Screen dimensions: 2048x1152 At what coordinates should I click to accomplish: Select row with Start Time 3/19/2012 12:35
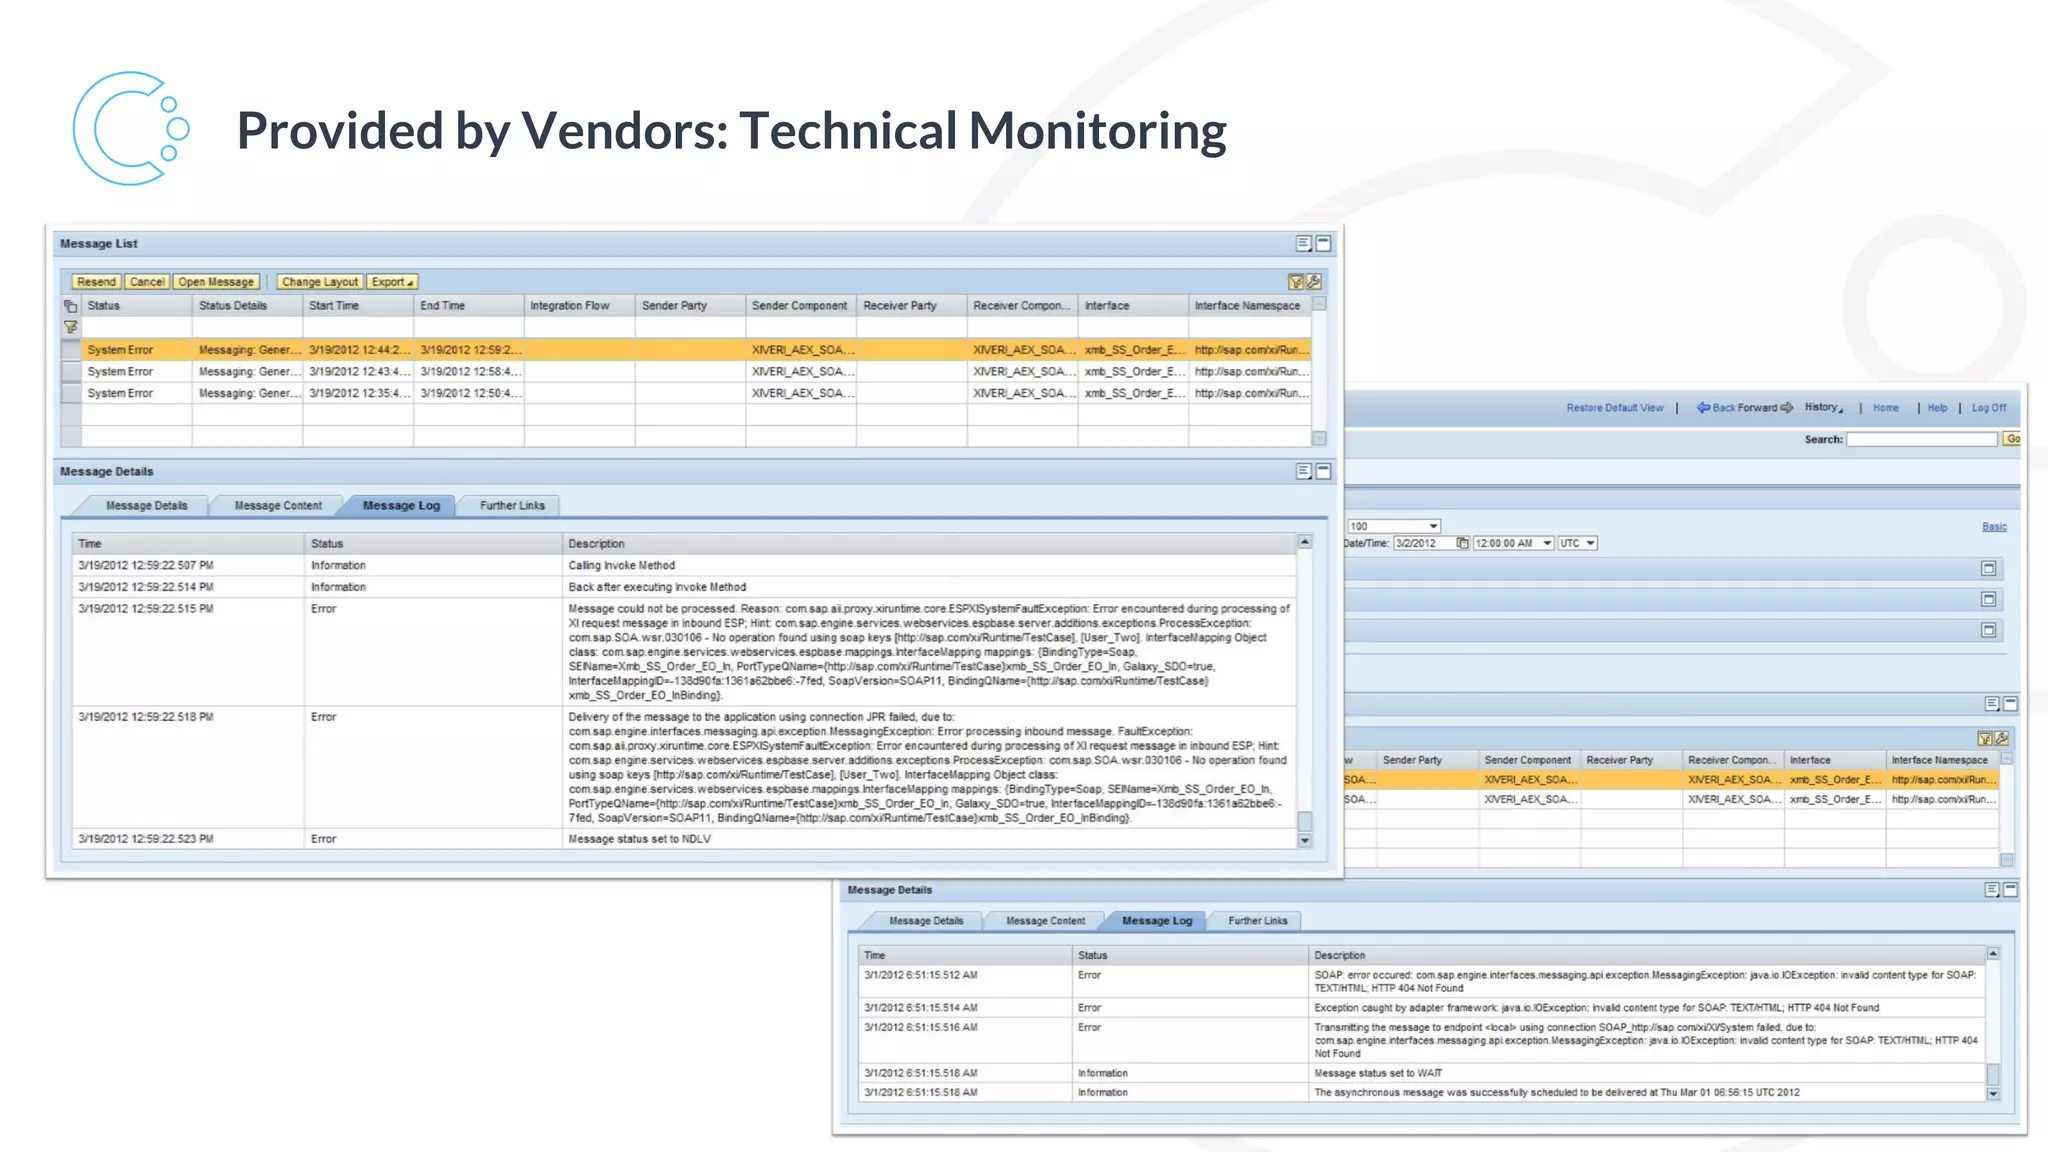click(x=685, y=394)
